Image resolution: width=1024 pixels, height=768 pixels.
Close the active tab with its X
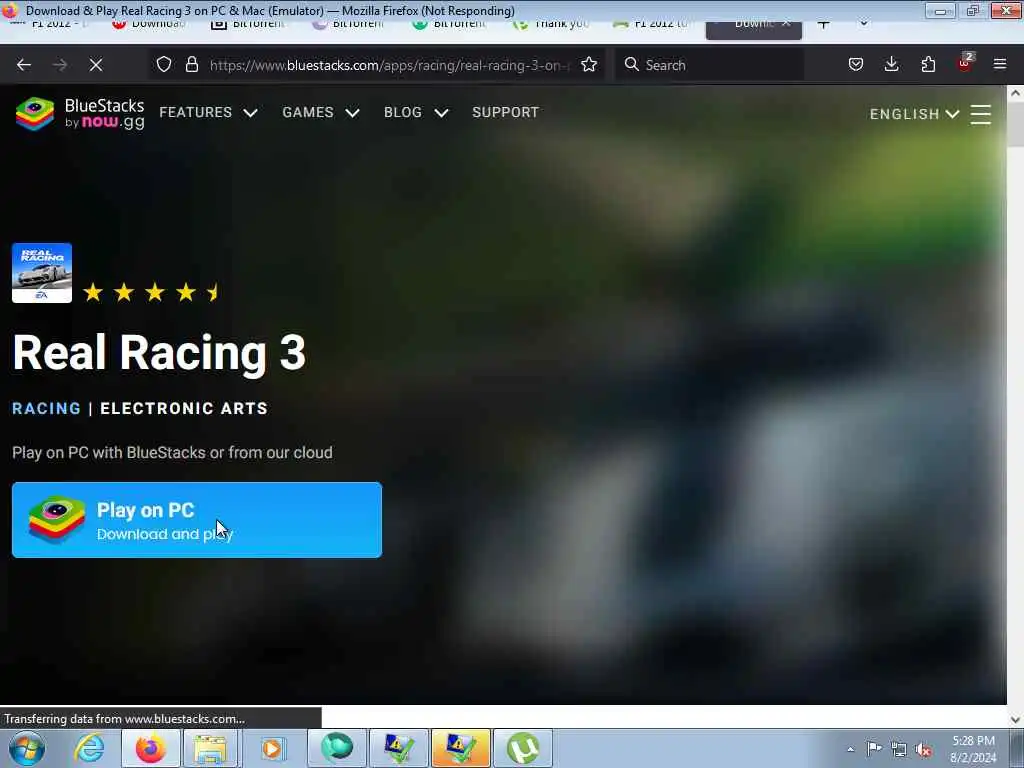click(x=786, y=24)
